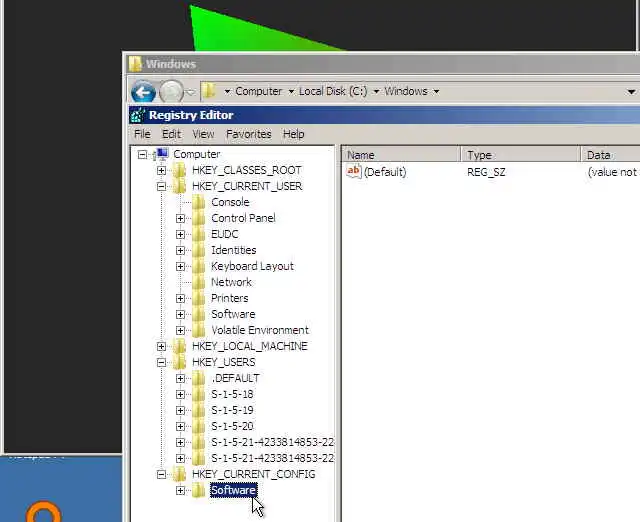Open recent pages dropdown beside Forward button
Viewport: 640px width, 522px height.
click(191, 93)
